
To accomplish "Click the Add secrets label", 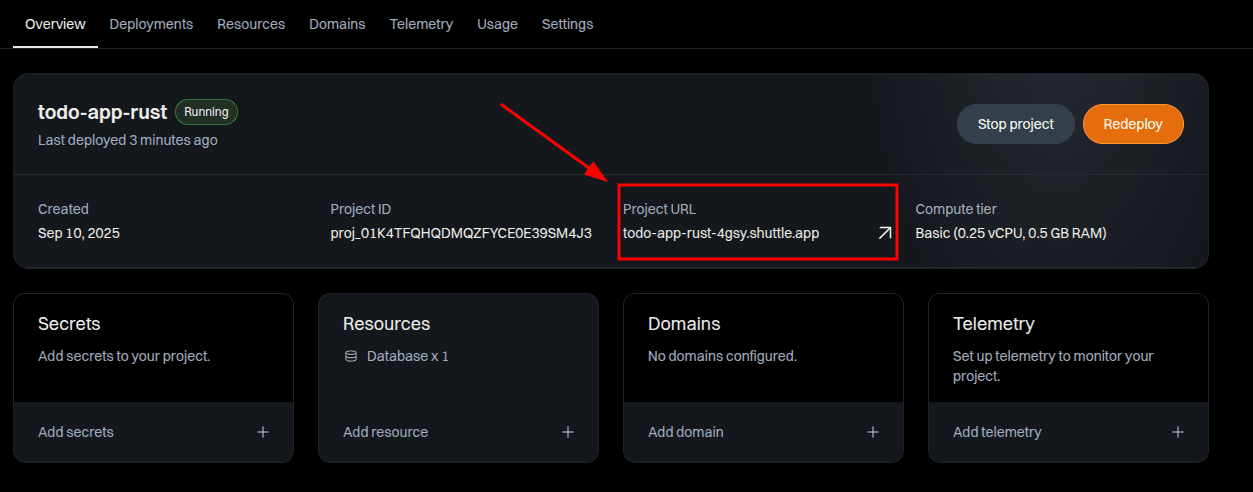I will (x=76, y=432).
